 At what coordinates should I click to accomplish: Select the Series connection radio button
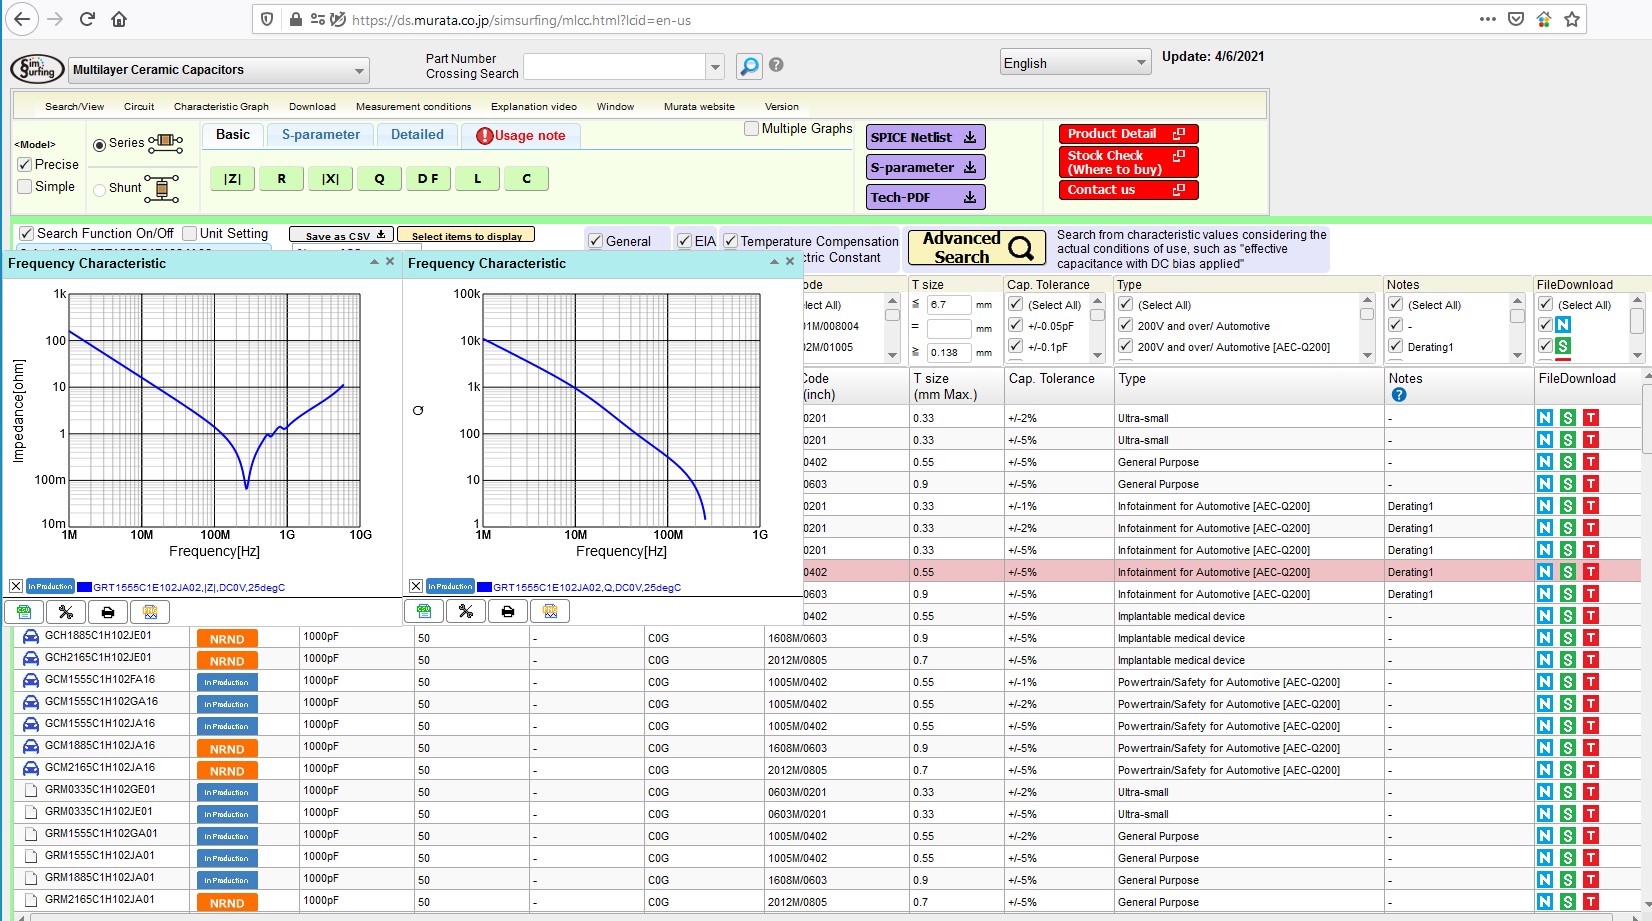click(99, 145)
